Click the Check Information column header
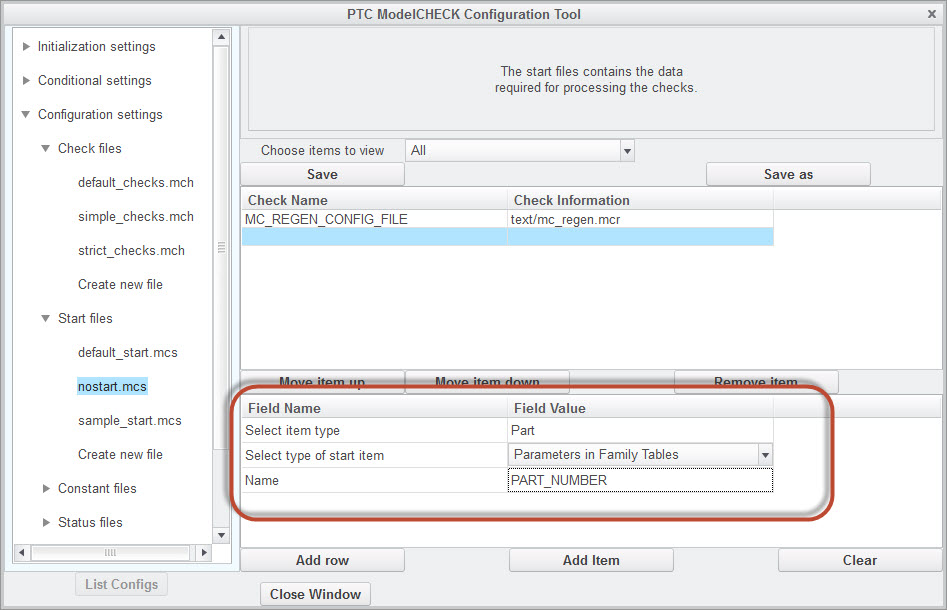Screen dimensions: 947x610 coord(640,200)
